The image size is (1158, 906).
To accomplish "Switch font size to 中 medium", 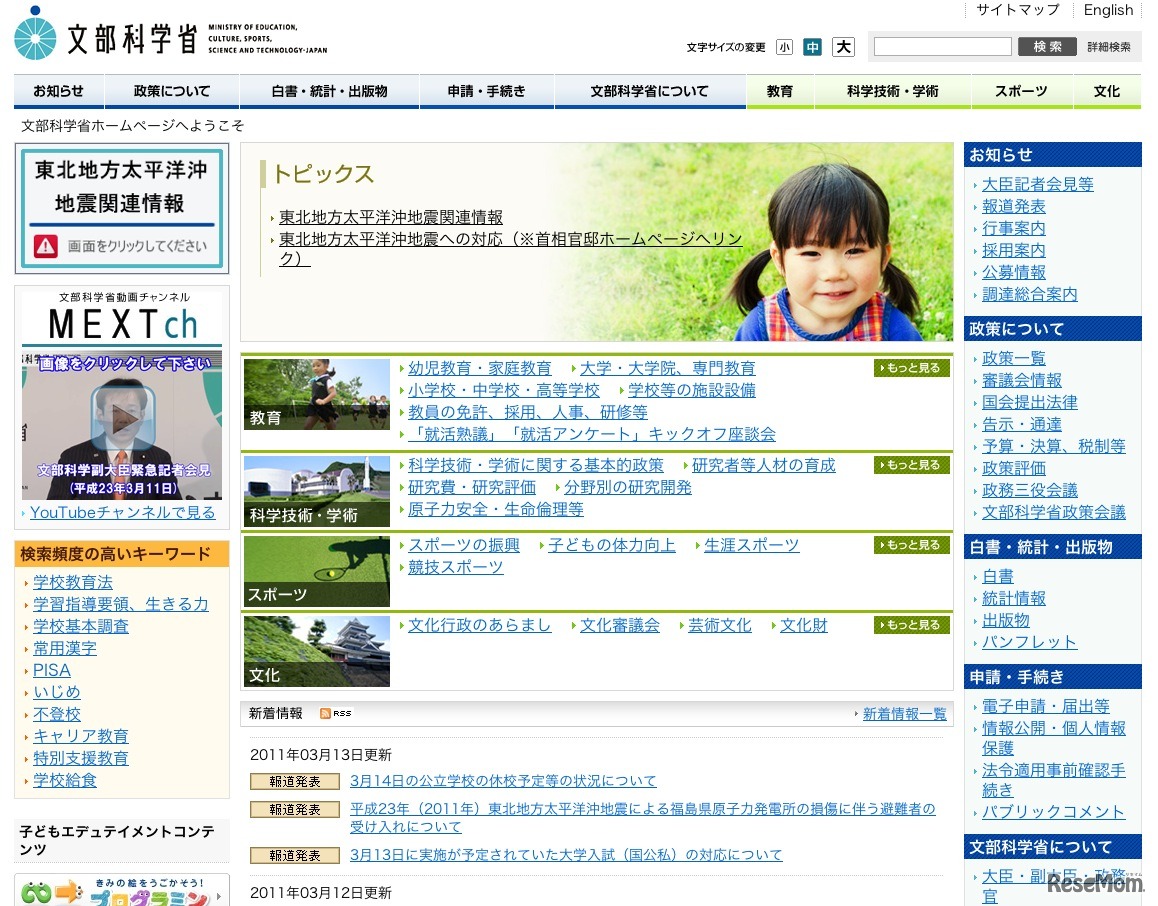I will (x=813, y=46).
